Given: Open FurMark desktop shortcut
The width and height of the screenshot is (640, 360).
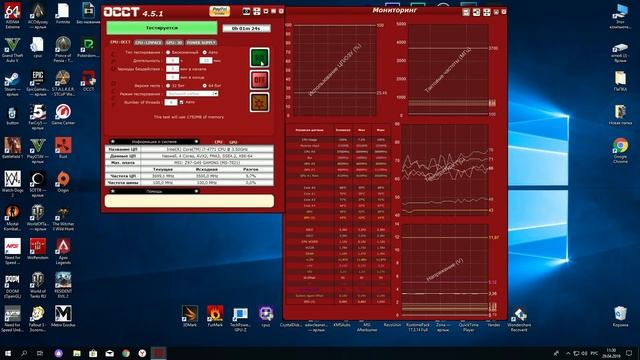Looking at the screenshot, I should tap(215, 316).
